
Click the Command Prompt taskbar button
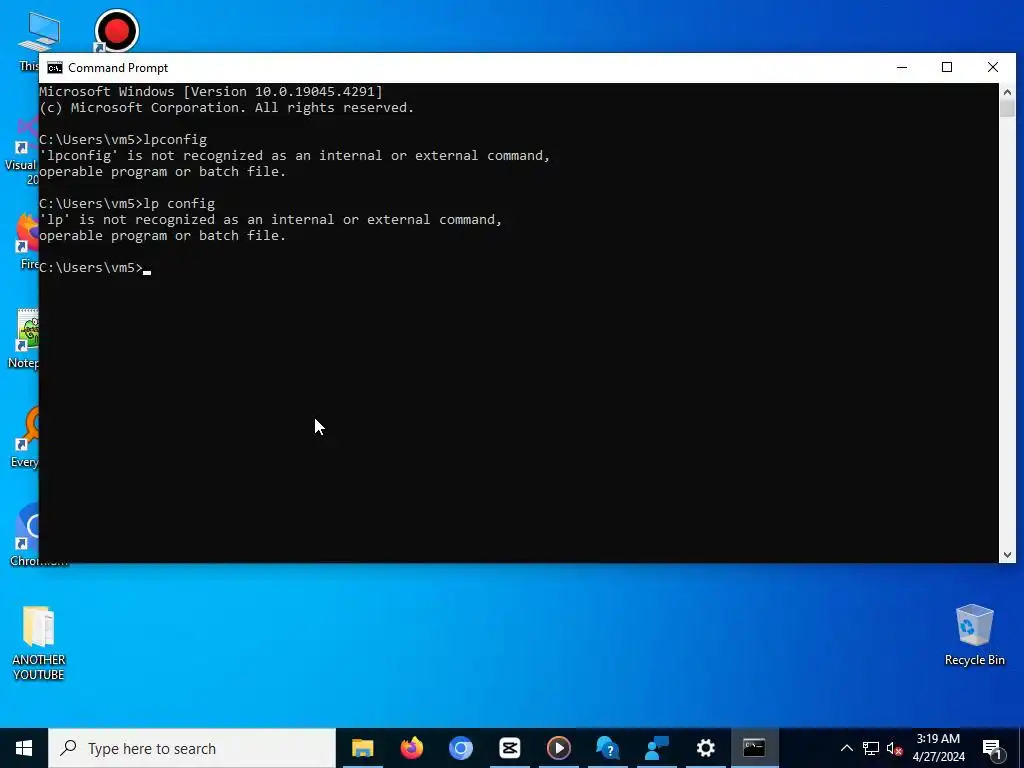pos(754,748)
